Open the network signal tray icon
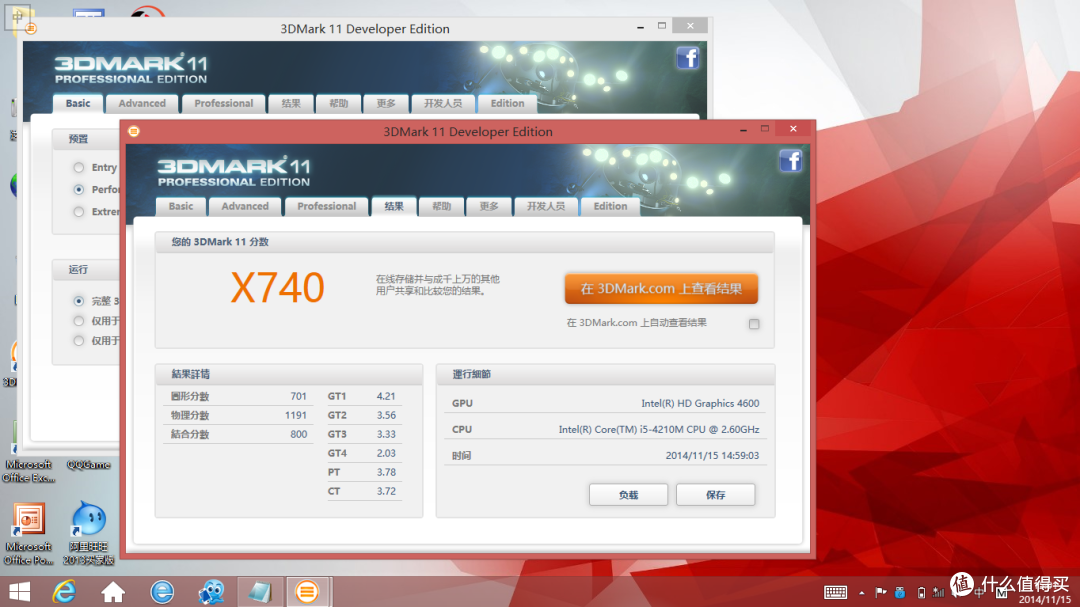This screenshot has height=607, width=1080. 938,593
